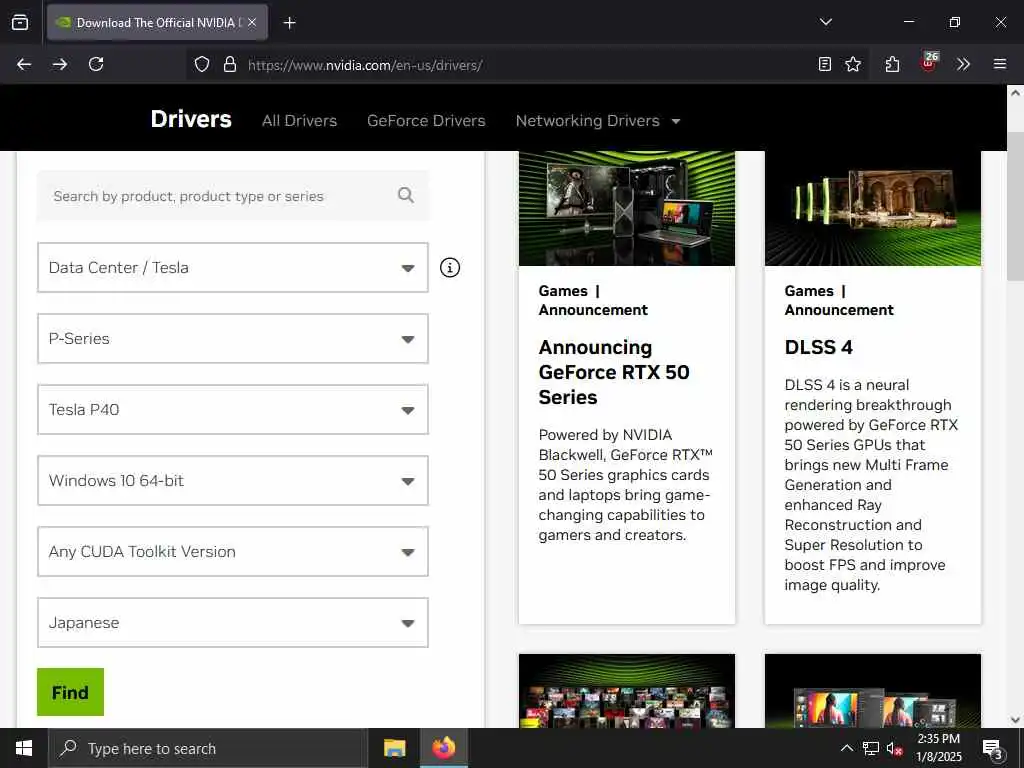Viewport: 1024px width, 768px height.
Task: Click the magnifier search icon
Action: pyautogui.click(x=406, y=195)
